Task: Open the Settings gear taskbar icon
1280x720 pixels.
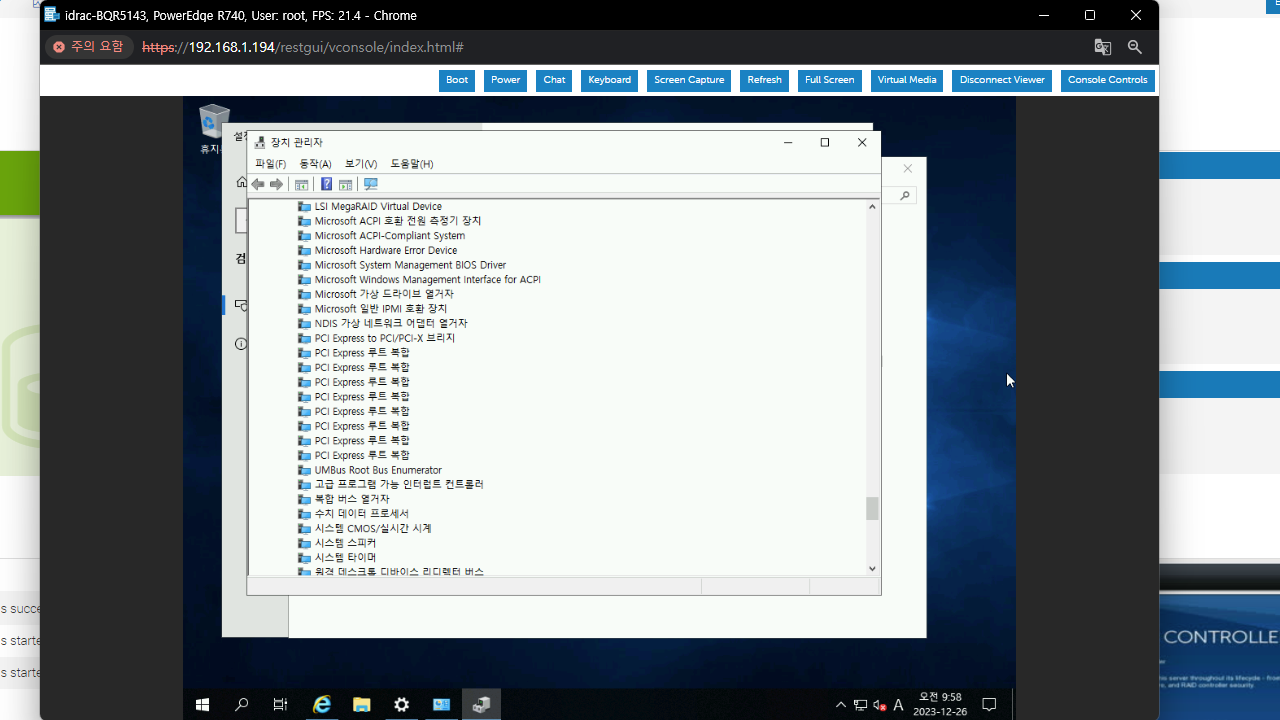Action: tap(402, 705)
